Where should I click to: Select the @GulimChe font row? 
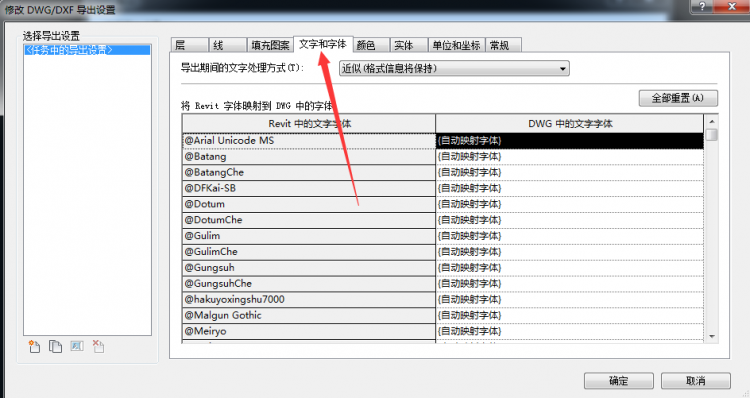point(309,252)
